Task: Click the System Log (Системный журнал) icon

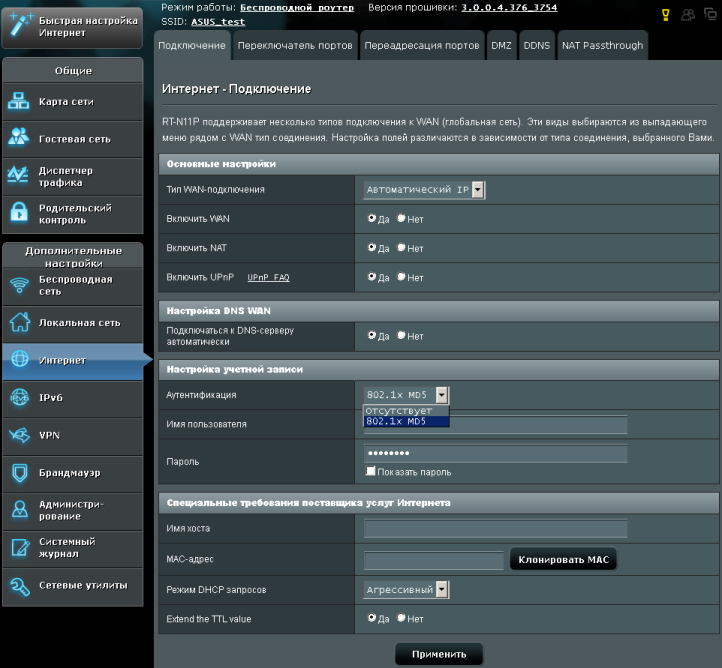Action: (20, 547)
